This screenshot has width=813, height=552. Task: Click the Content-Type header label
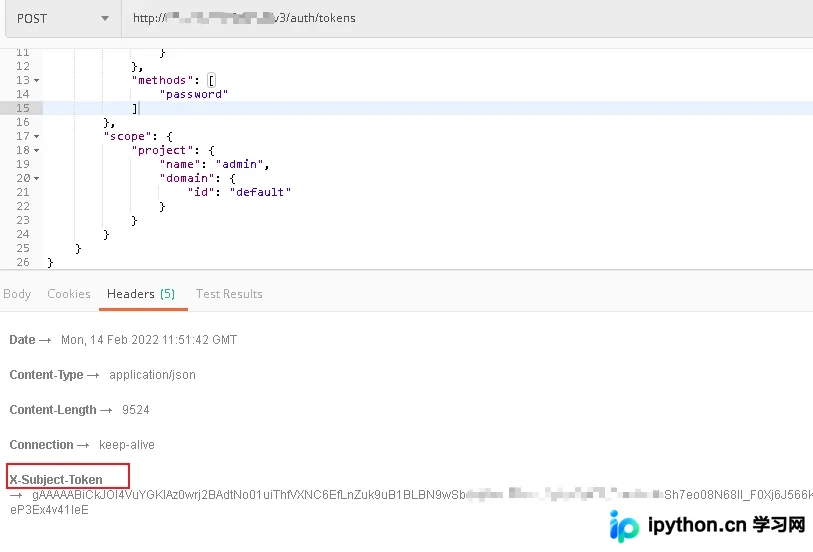point(46,375)
